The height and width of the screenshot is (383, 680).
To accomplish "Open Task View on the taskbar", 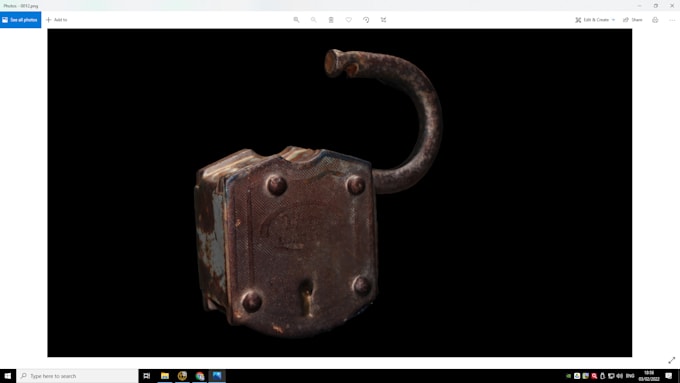I will tap(147, 376).
